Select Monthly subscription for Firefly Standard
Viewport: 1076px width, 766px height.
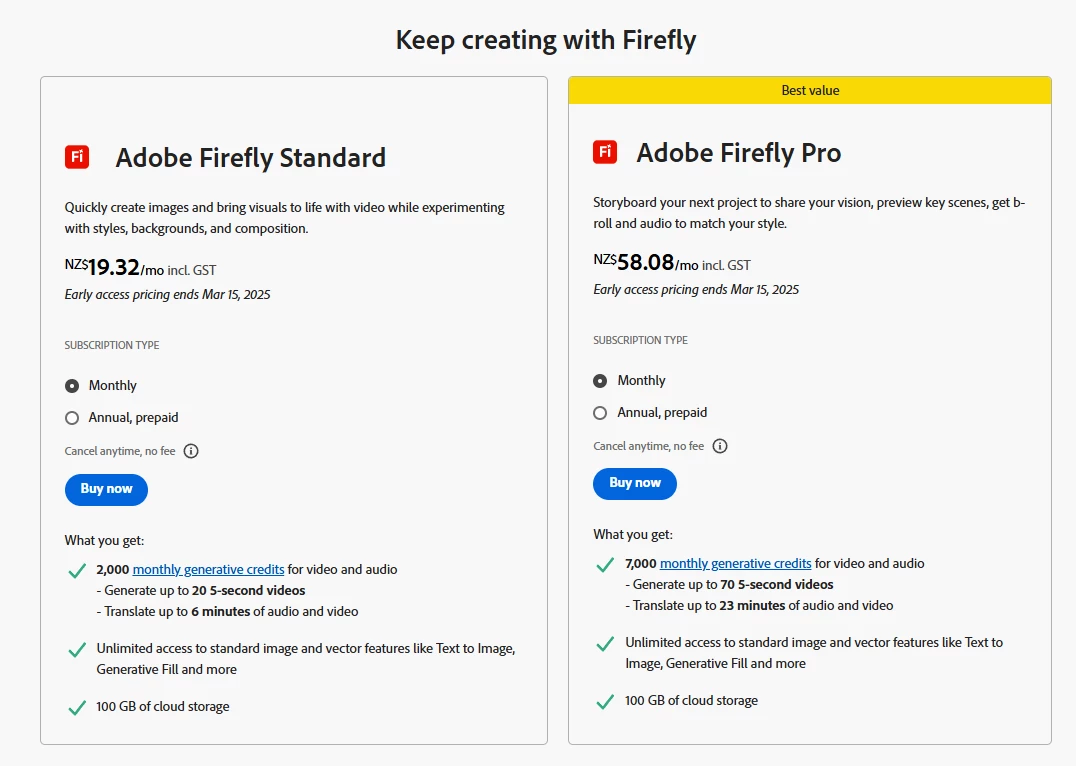click(72, 386)
